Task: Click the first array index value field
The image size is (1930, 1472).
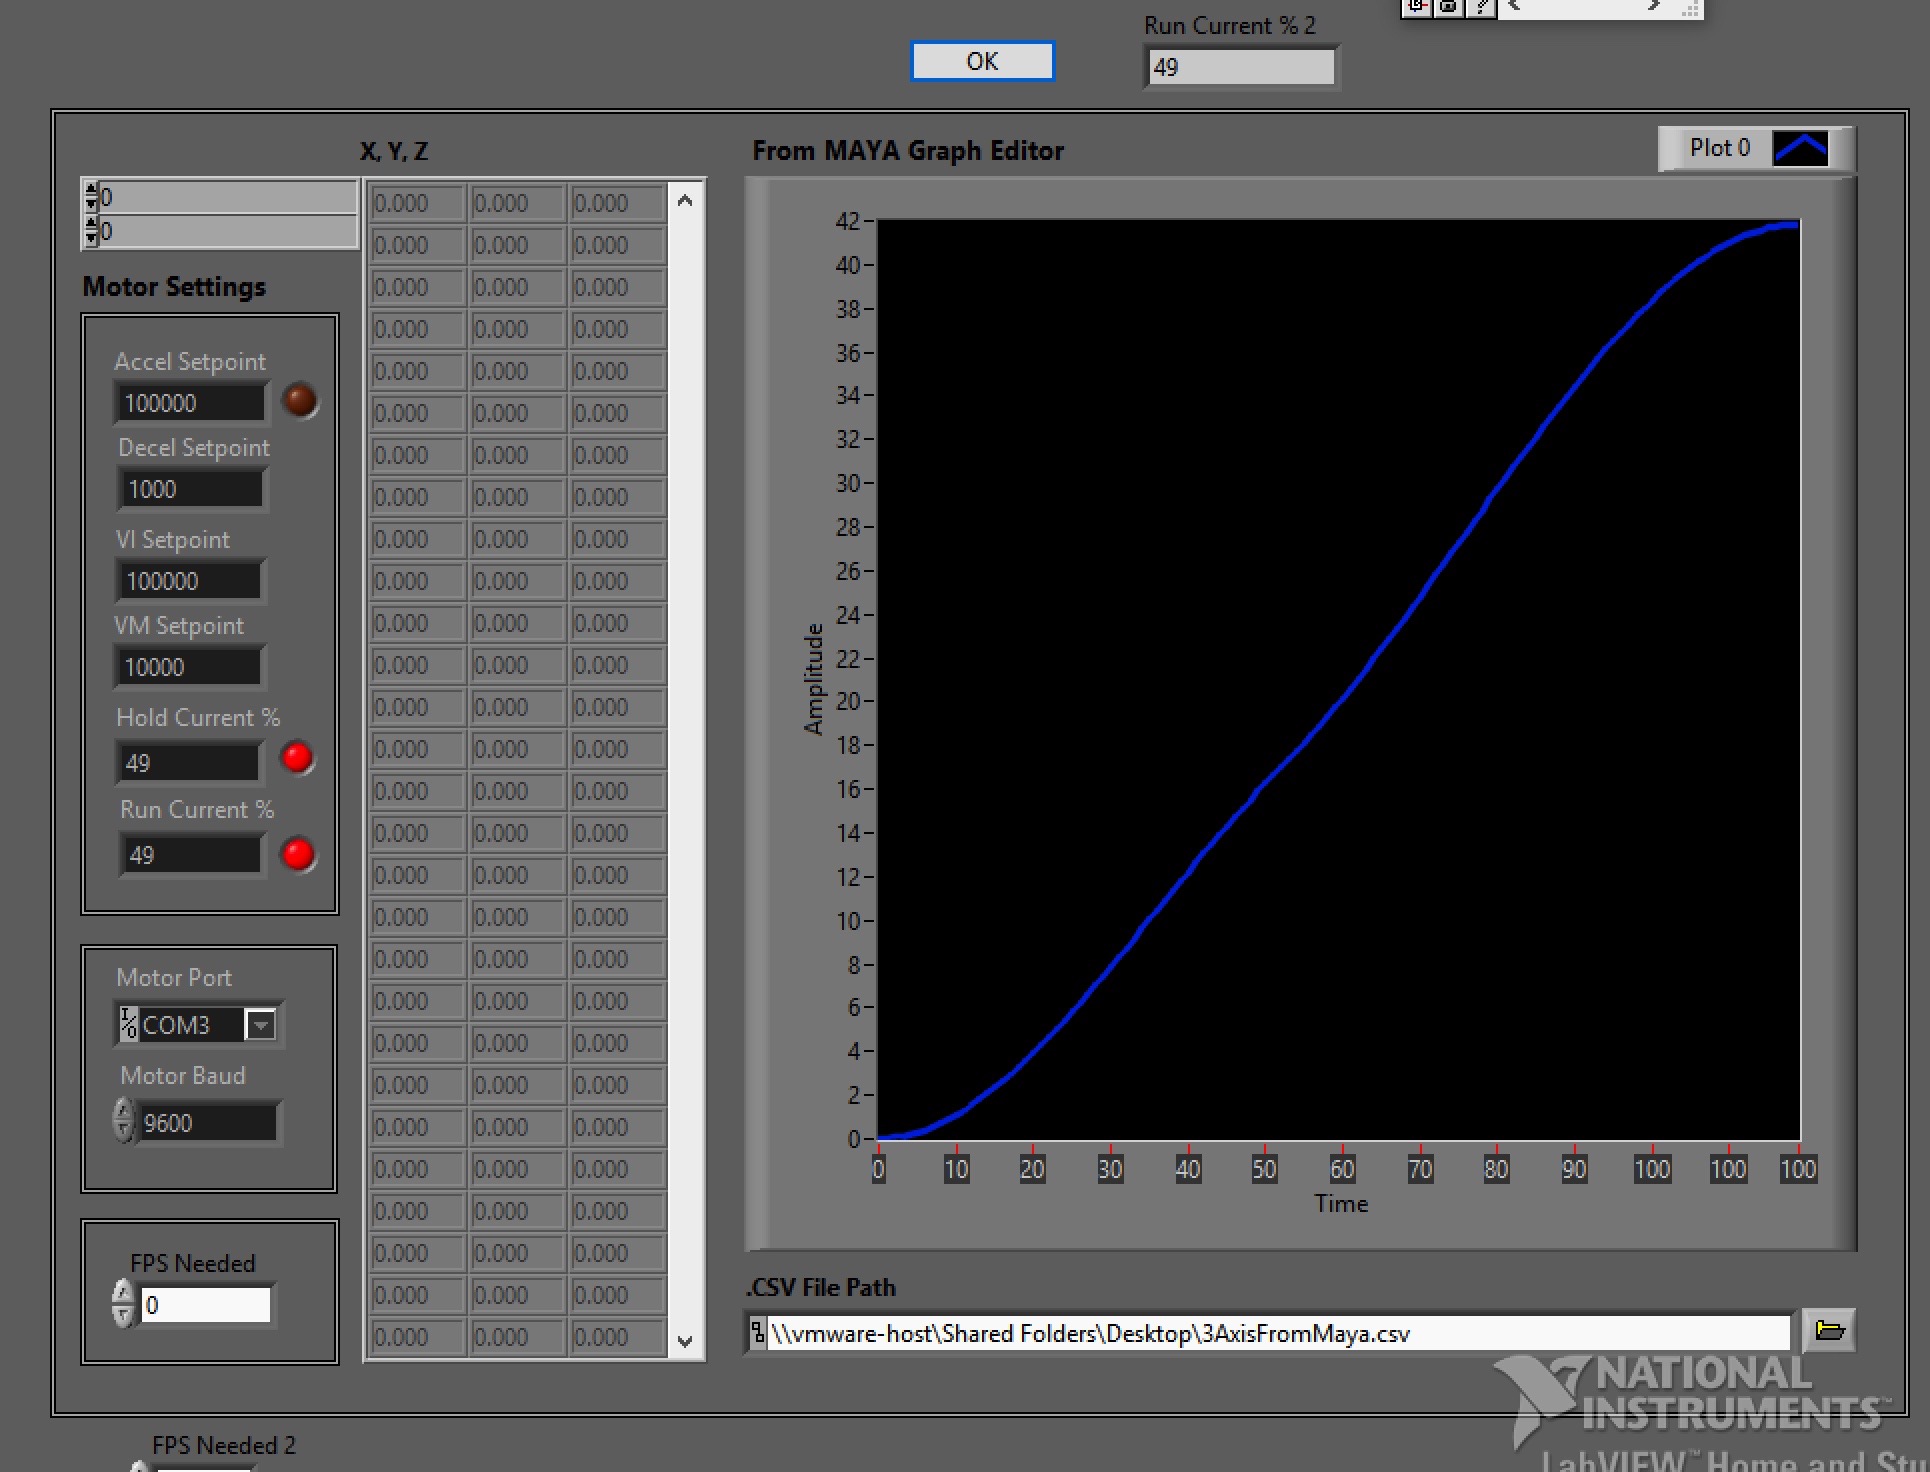Action: pyautogui.click(x=228, y=197)
